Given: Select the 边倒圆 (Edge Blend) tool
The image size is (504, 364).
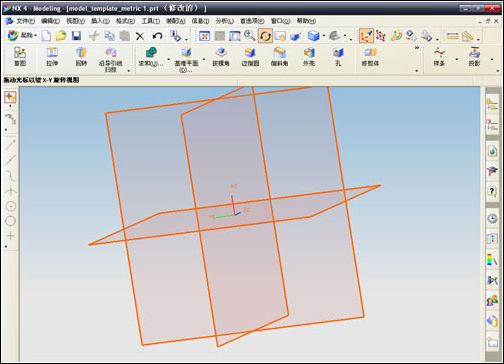Looking at the screenshot, I should [250, 57].
